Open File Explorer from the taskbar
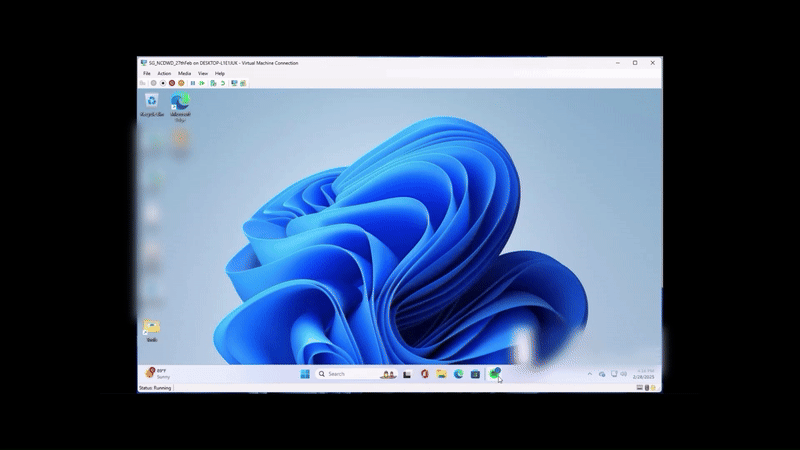Image resolution: width=800 pixels, height=450 pixels. point(441,374)
